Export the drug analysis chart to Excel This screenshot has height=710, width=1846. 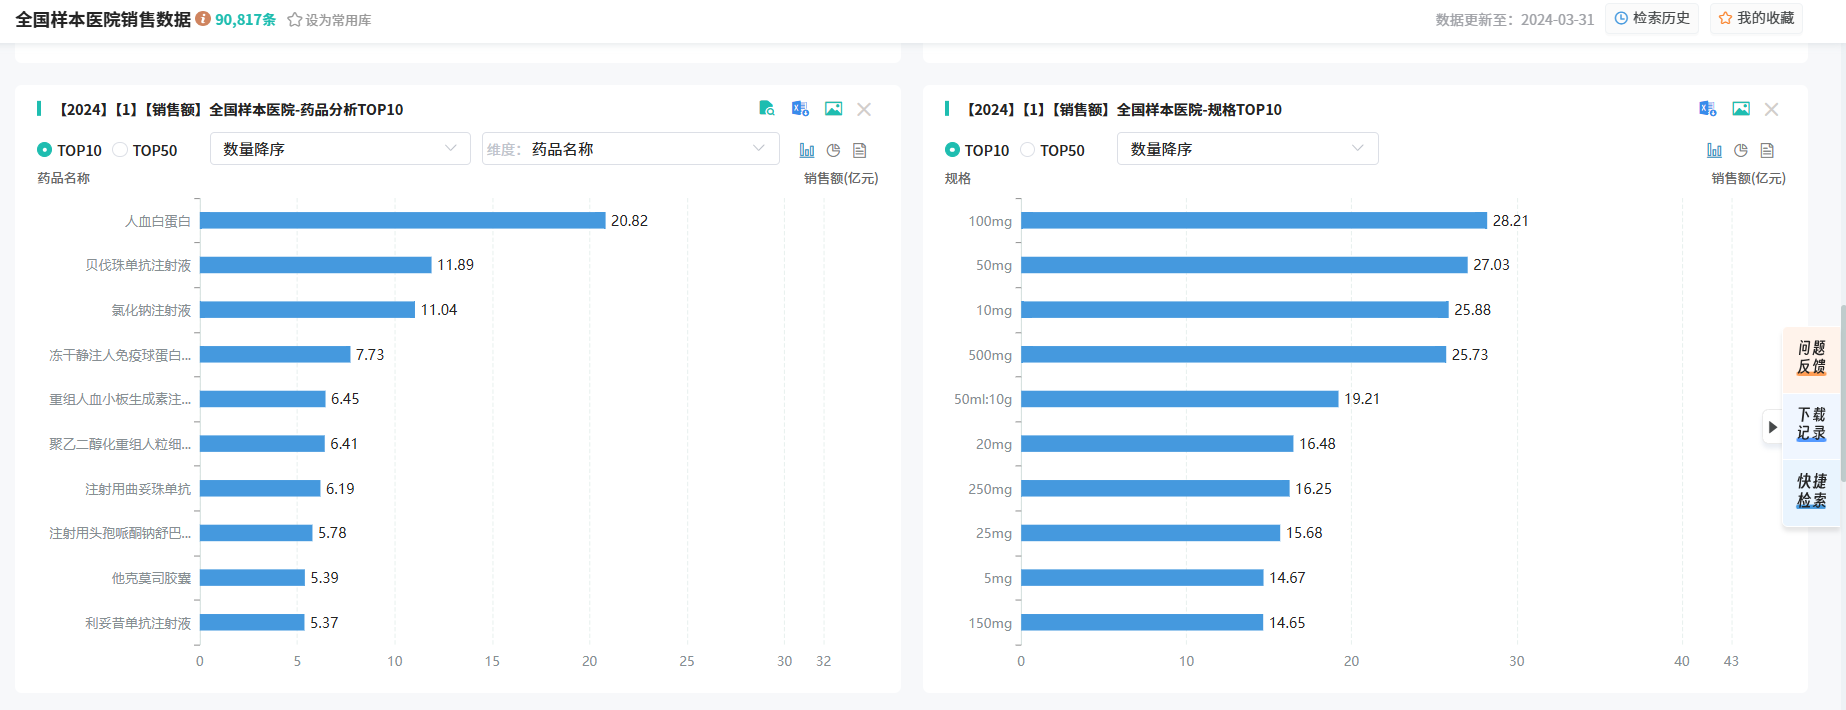(800, 109)
